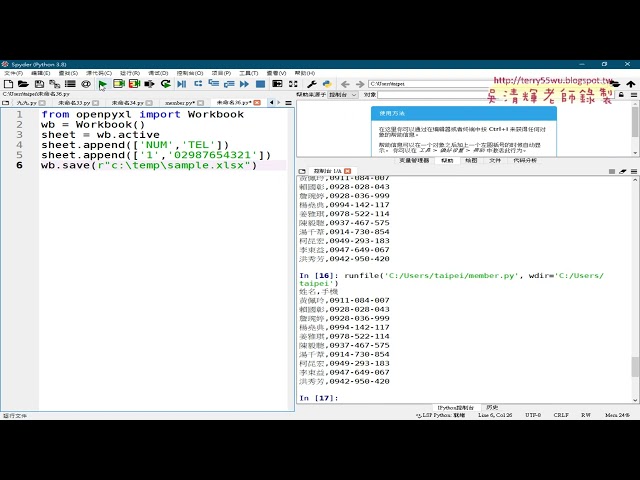The height and width of the screenshot is (480, 640).
Task: Create a new file with toolbar icon
Action: click(x=8, y=84)
